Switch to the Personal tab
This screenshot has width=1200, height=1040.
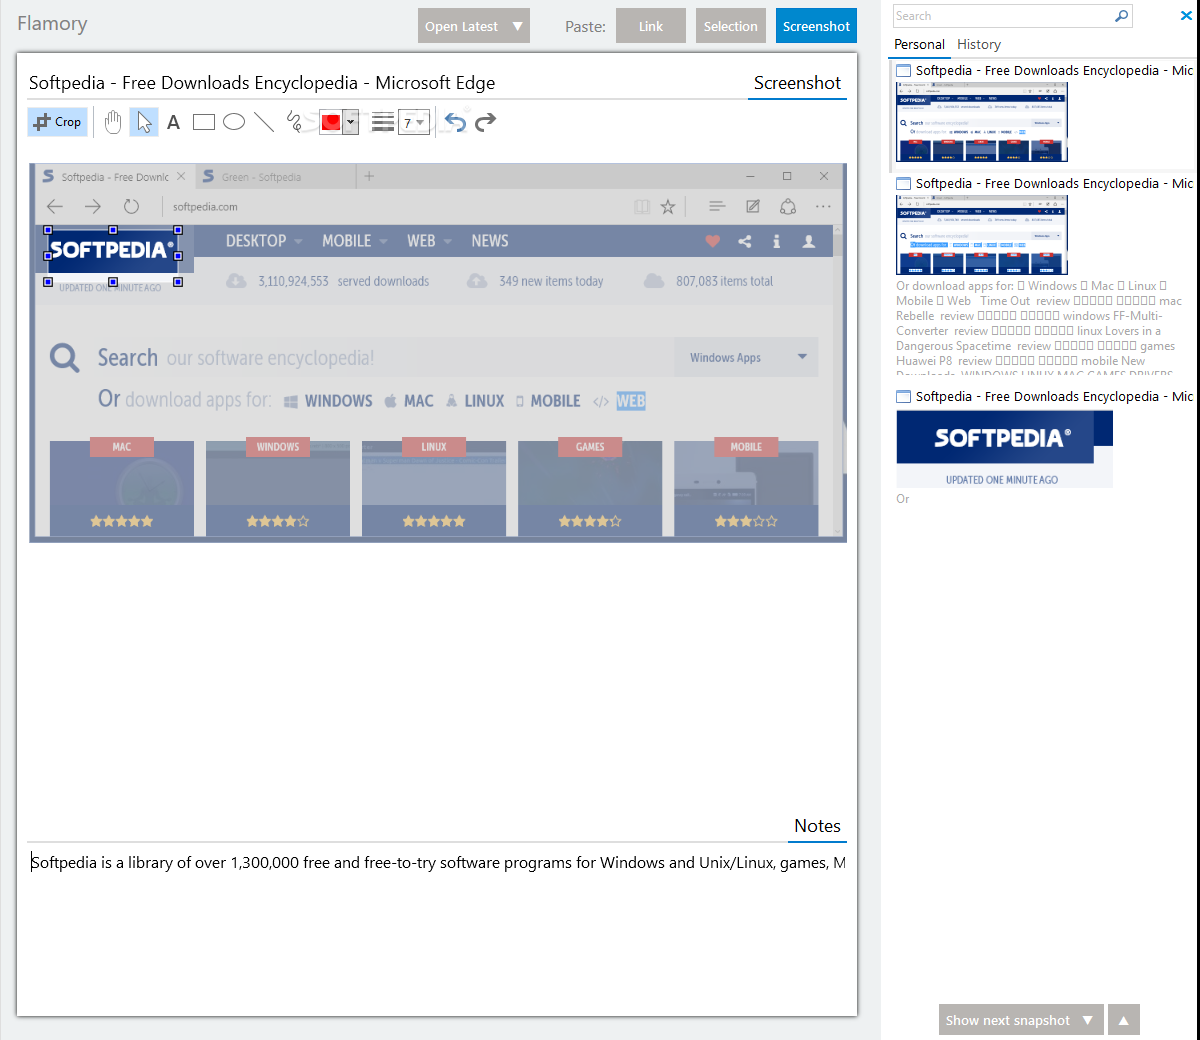point(919,44)
